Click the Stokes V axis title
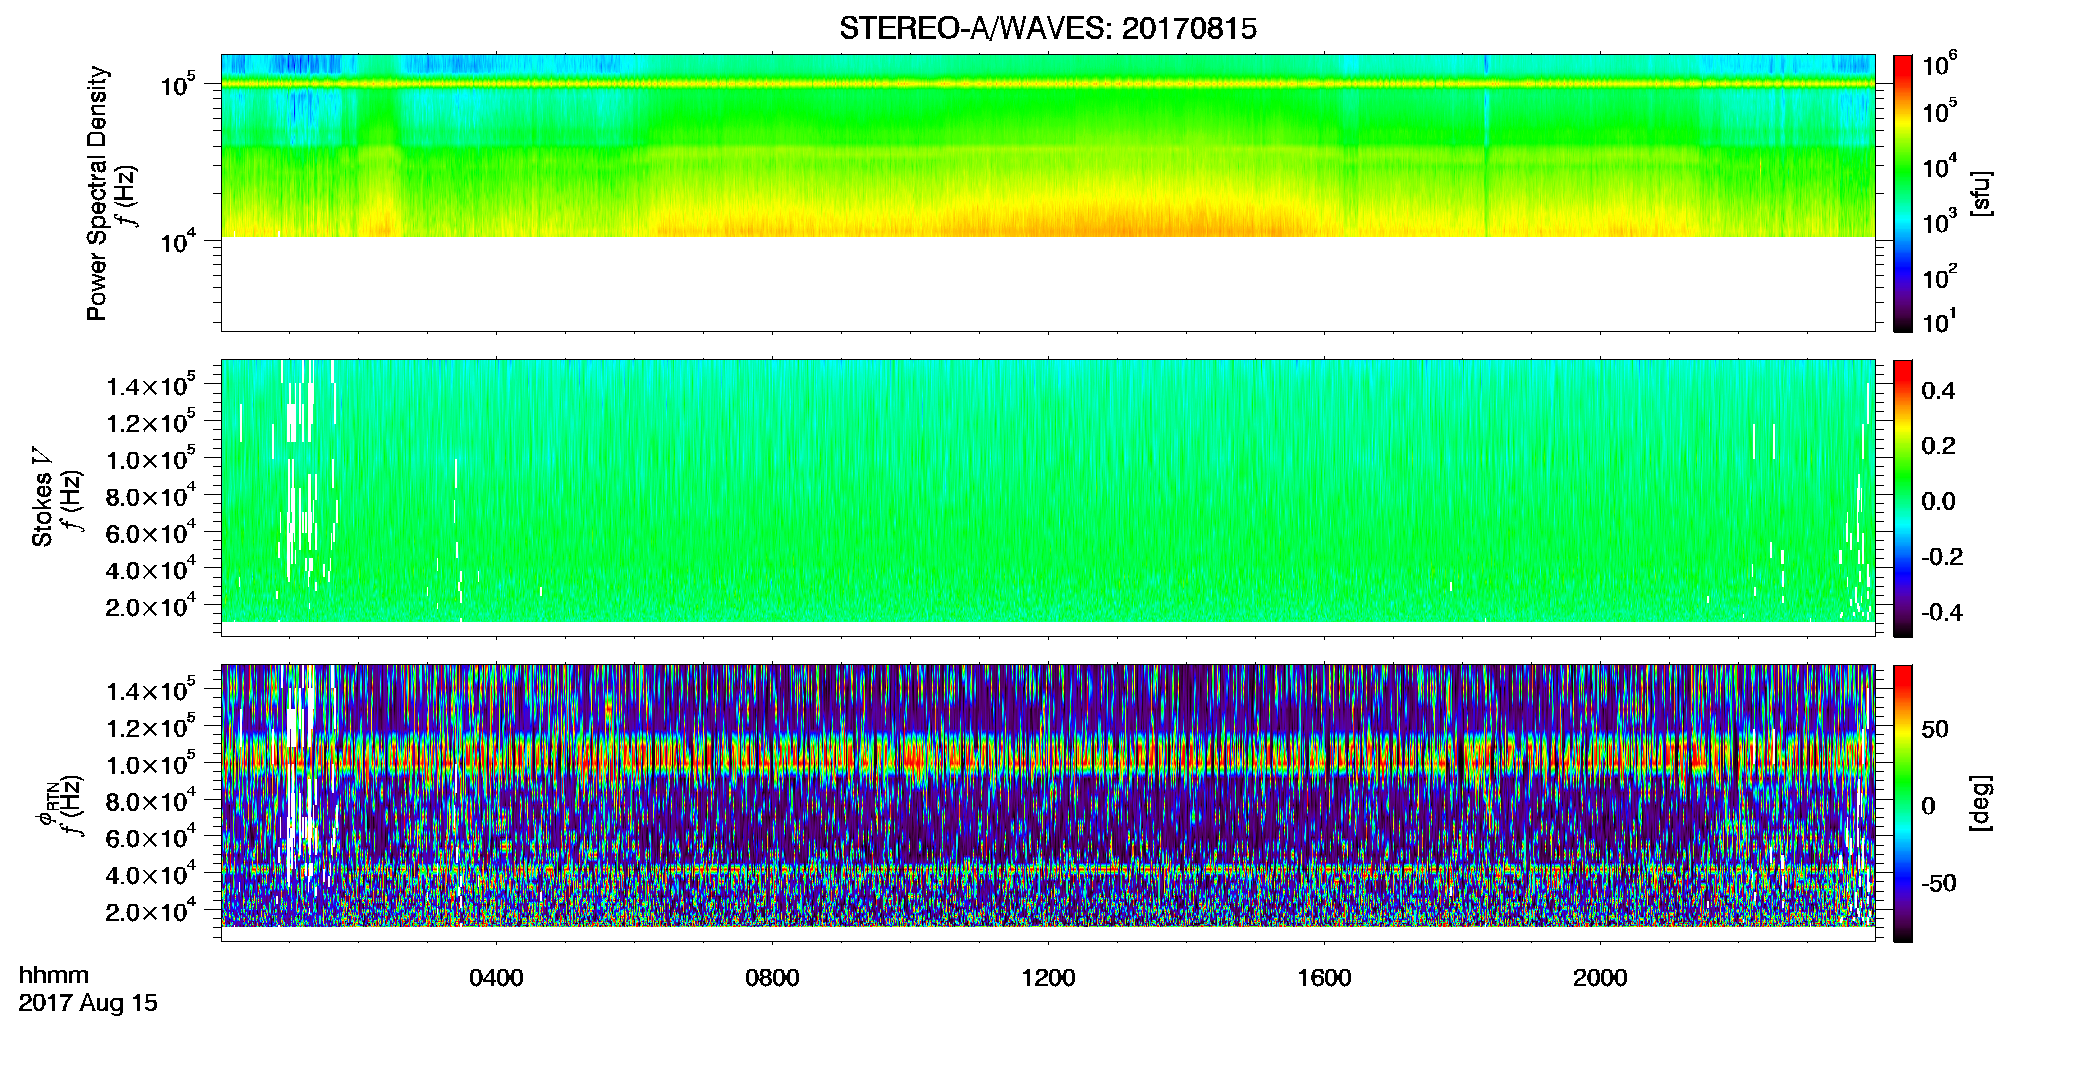The height and width of the screenshot is (1080, 2096). [x=43, y=497]
